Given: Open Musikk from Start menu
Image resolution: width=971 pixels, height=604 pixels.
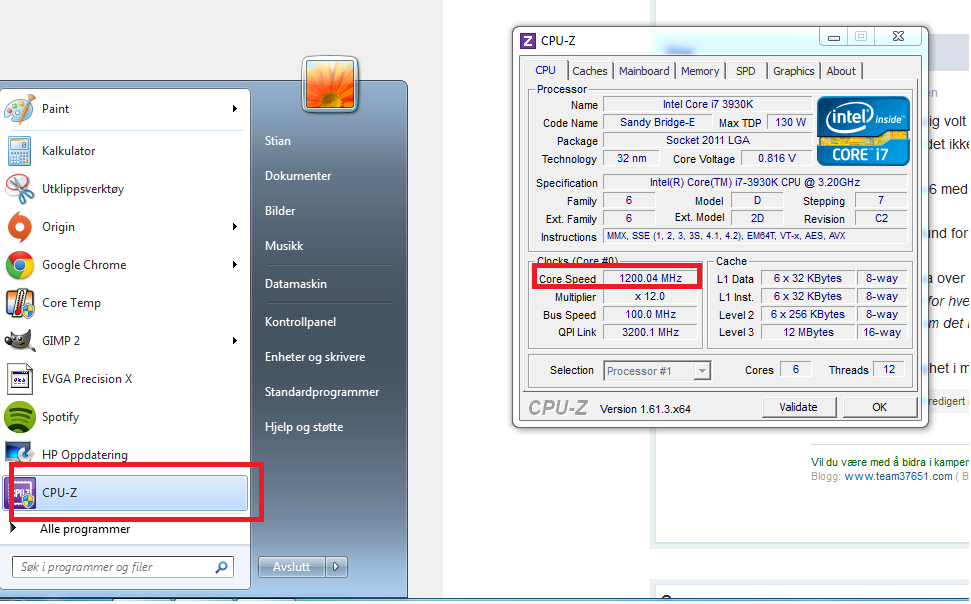Looking at the screenshot, I should pos(284,246).
